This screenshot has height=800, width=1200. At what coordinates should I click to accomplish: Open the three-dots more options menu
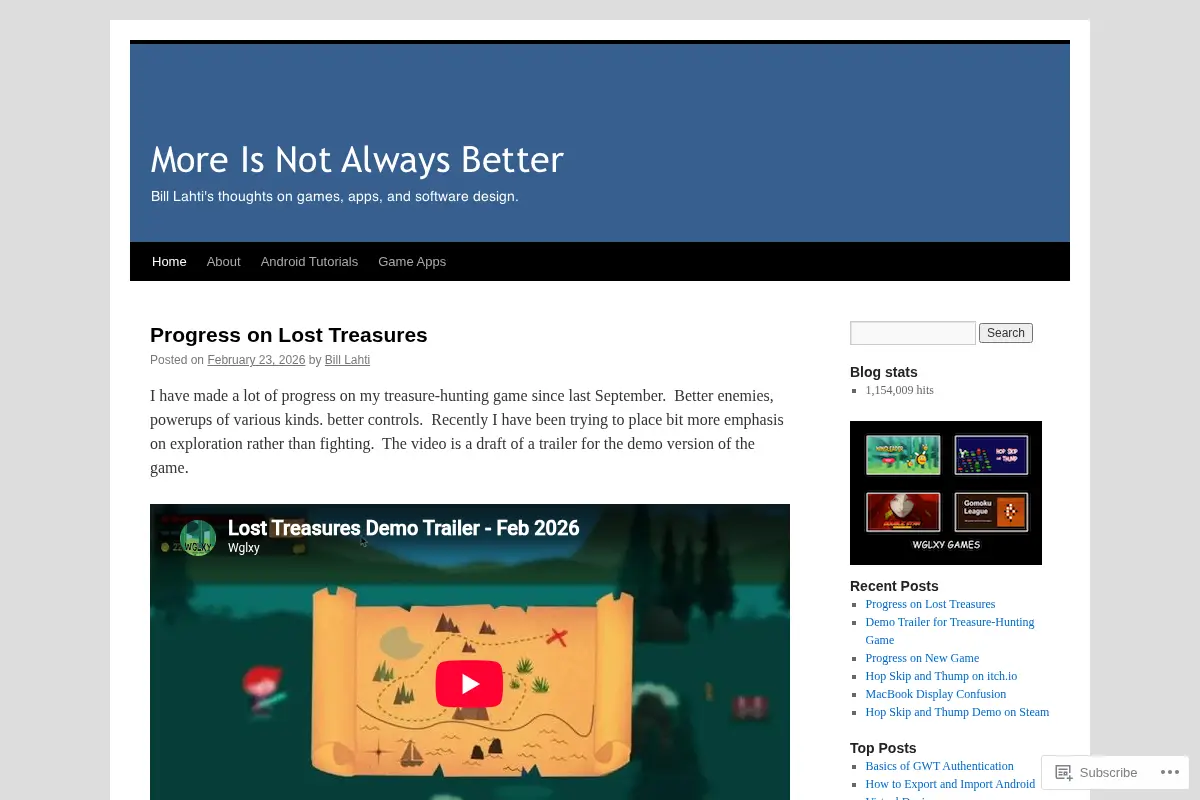pyautogui.click(x=1169, y=772)
